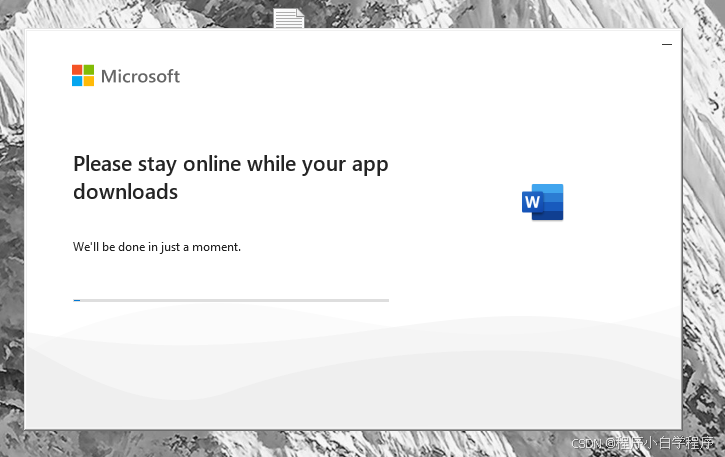This screenshot has width=725, height=457.
Task: Click the download progress bar
Action: (x=231, y=301)
